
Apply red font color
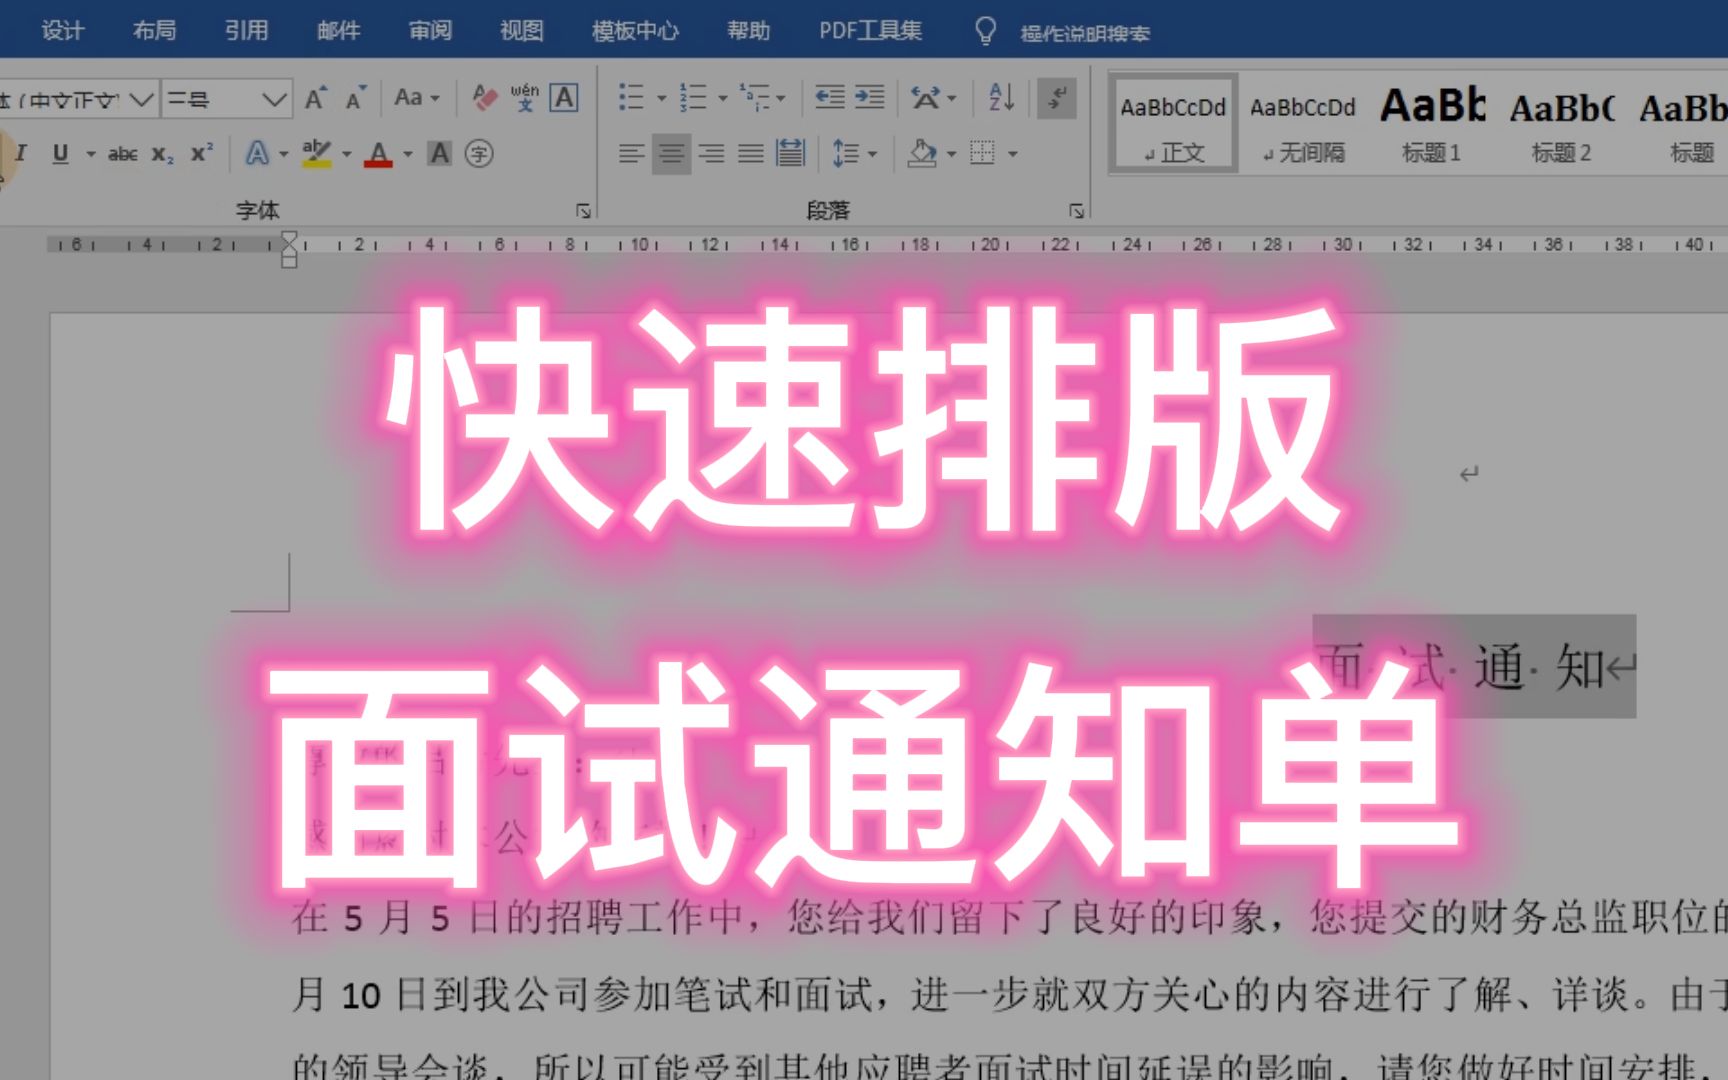(x=378, y=154)
